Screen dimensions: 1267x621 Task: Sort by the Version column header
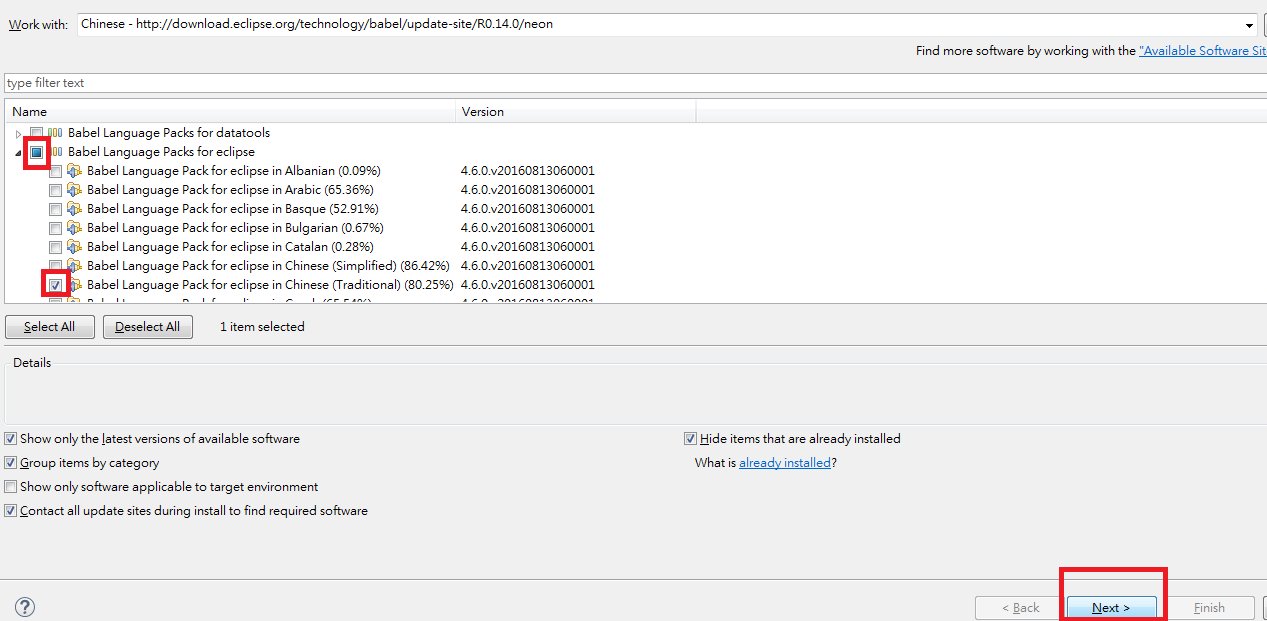tap(576, 112)
